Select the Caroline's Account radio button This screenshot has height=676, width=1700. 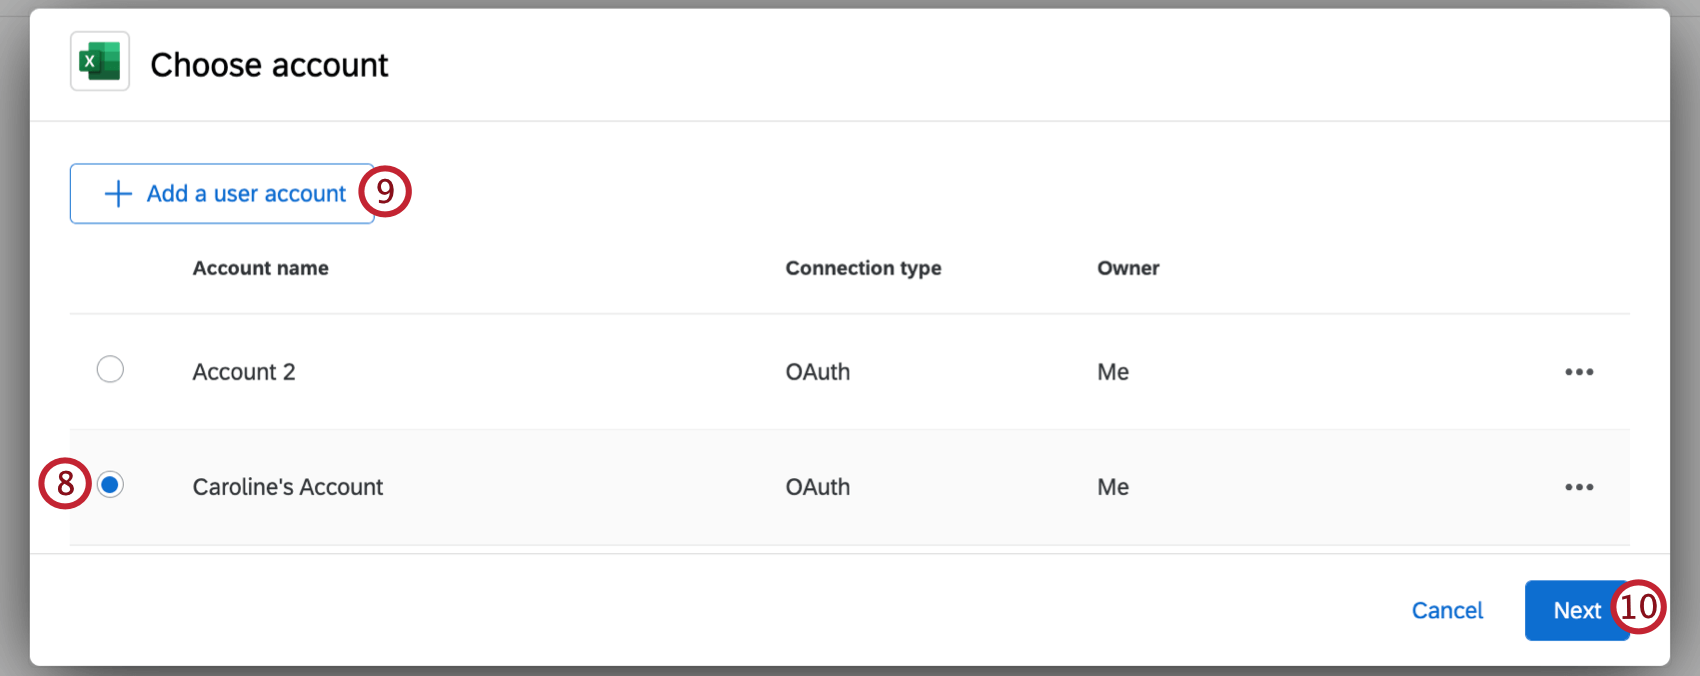(x=110, y=485)
